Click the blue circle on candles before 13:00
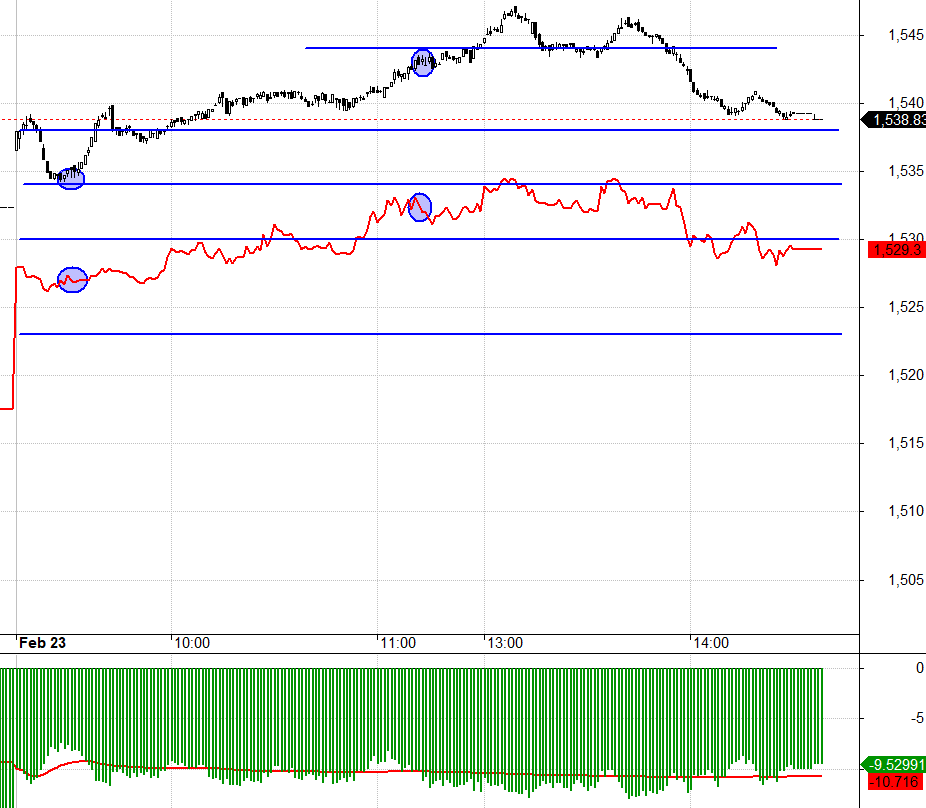The height and width of the screenshot is (808, 926). pos(423,63)
